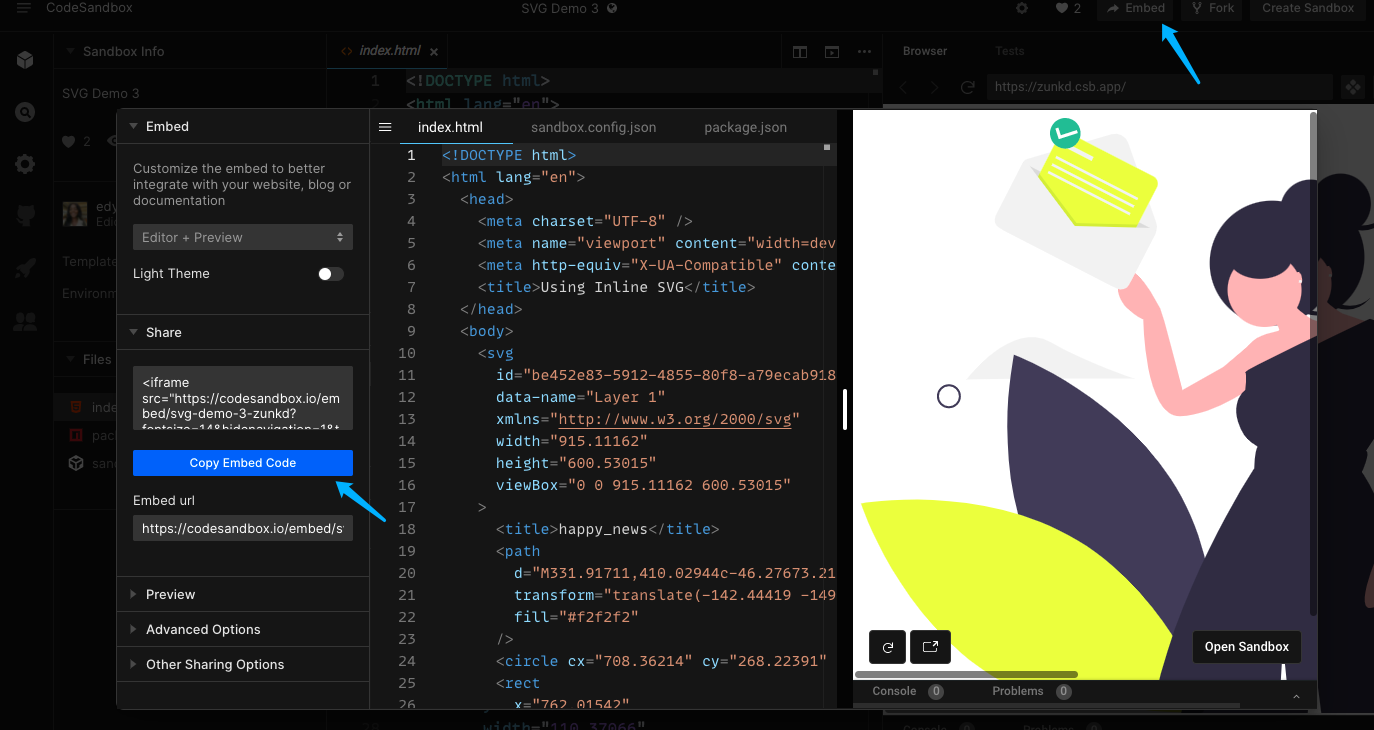This screenshot has height=730, width=1374.
Task: Collapse the Files panel header
Action: click(x=86, y=359)
